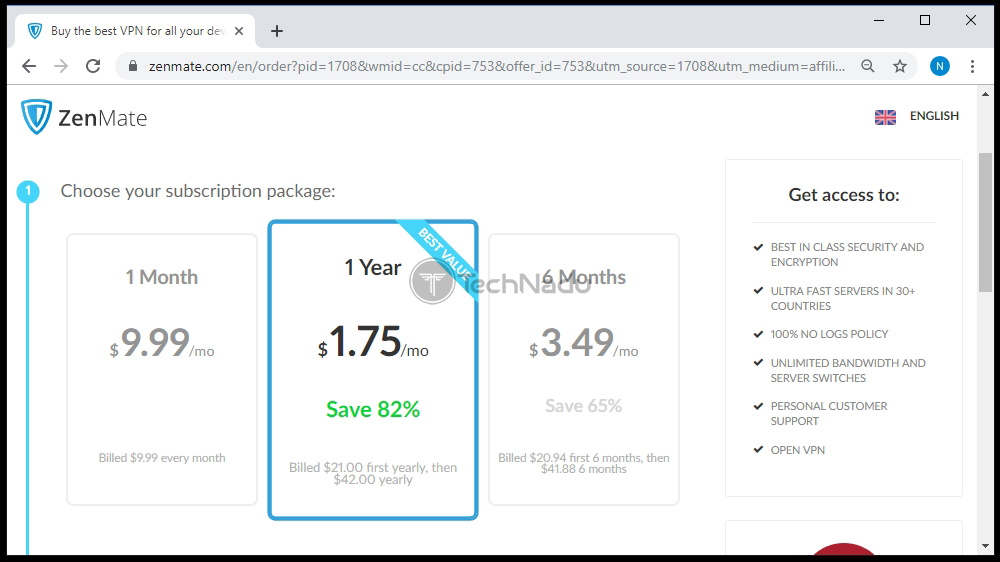Click the browser forward arrow
This screenshot has height=562, width=1000.
61,66
